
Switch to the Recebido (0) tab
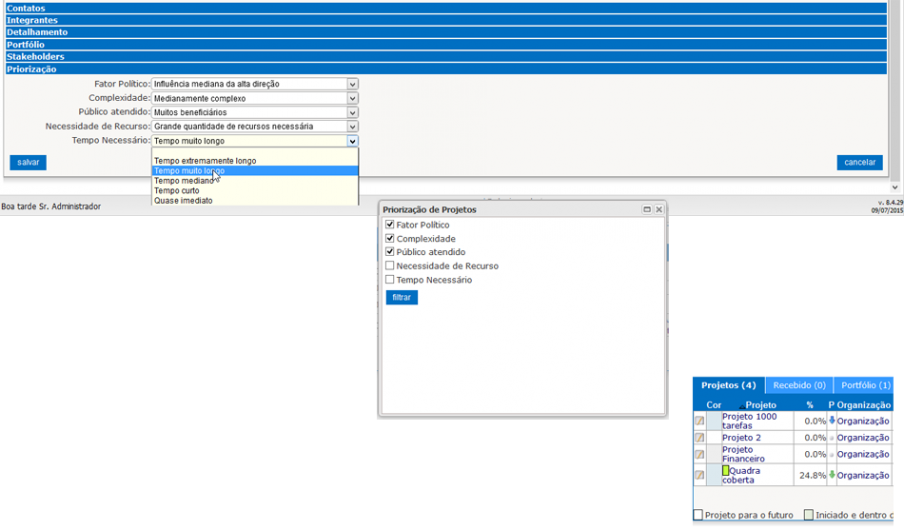tap(798, 385)
